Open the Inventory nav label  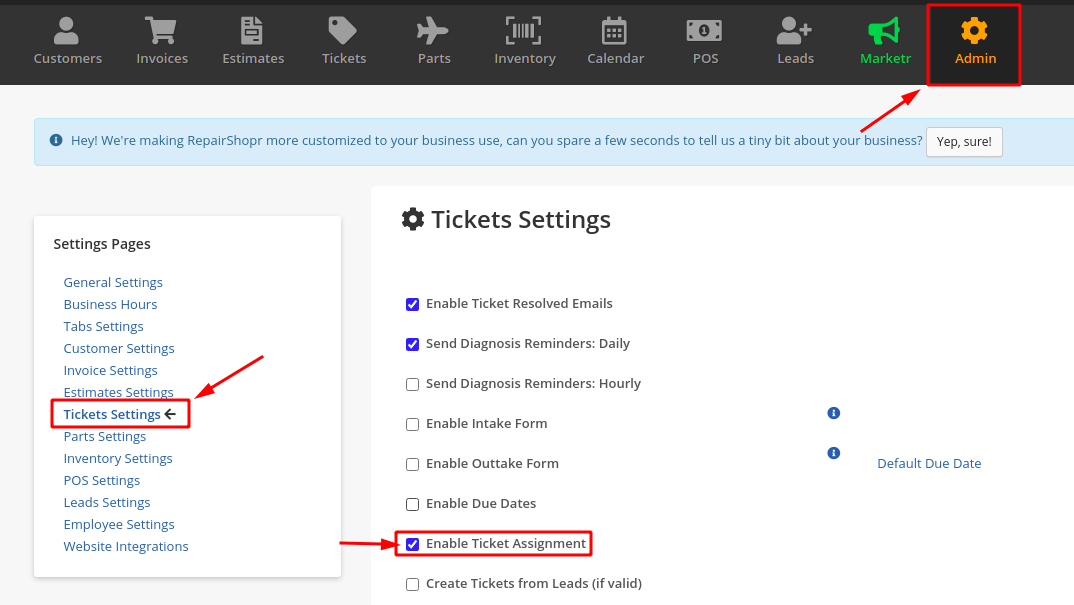coord(525,58)
